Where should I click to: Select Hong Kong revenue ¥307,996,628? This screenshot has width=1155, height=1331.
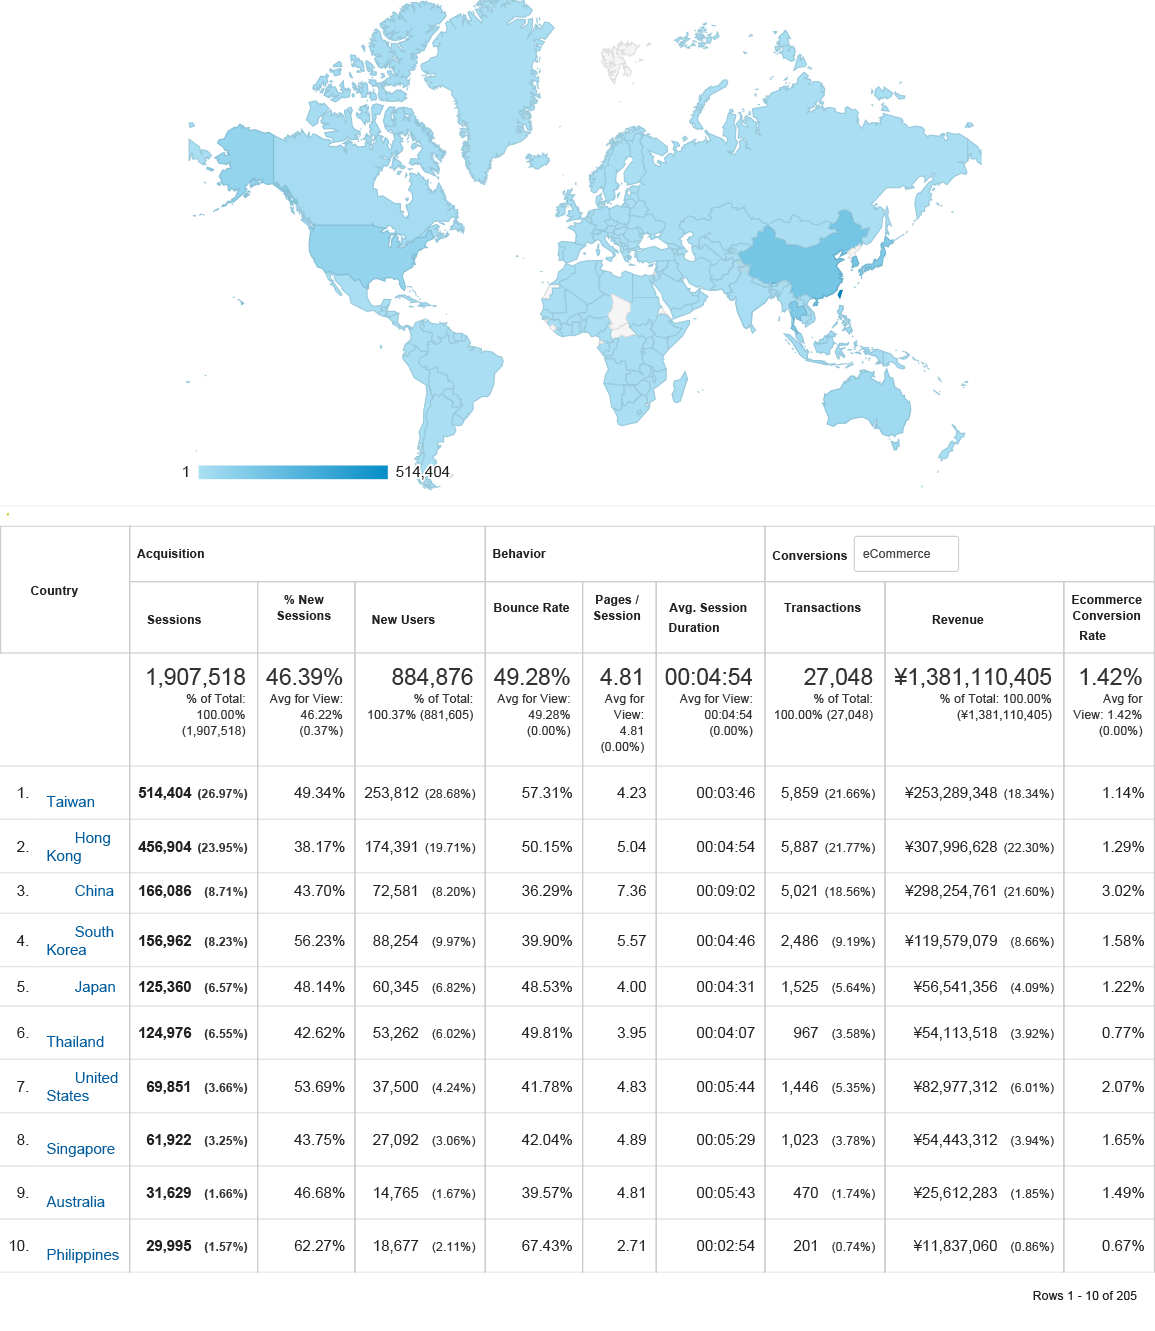(951, 847)
